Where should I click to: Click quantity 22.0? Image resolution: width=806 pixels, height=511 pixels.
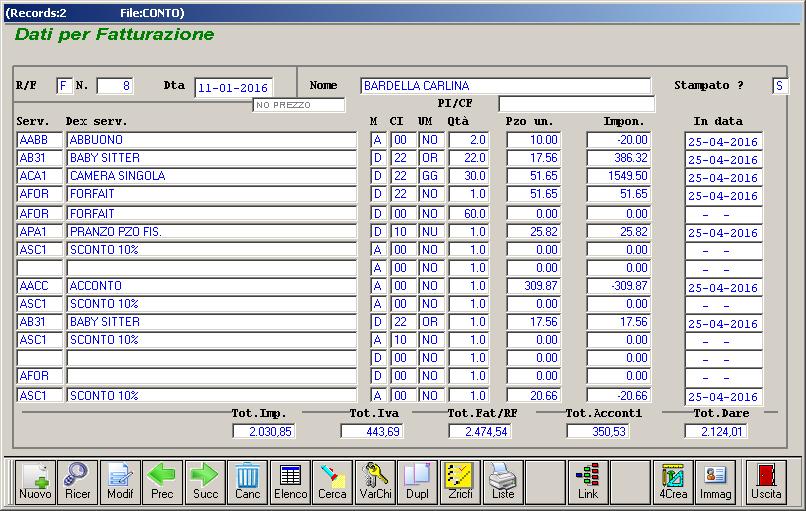[x=468, y=158]
